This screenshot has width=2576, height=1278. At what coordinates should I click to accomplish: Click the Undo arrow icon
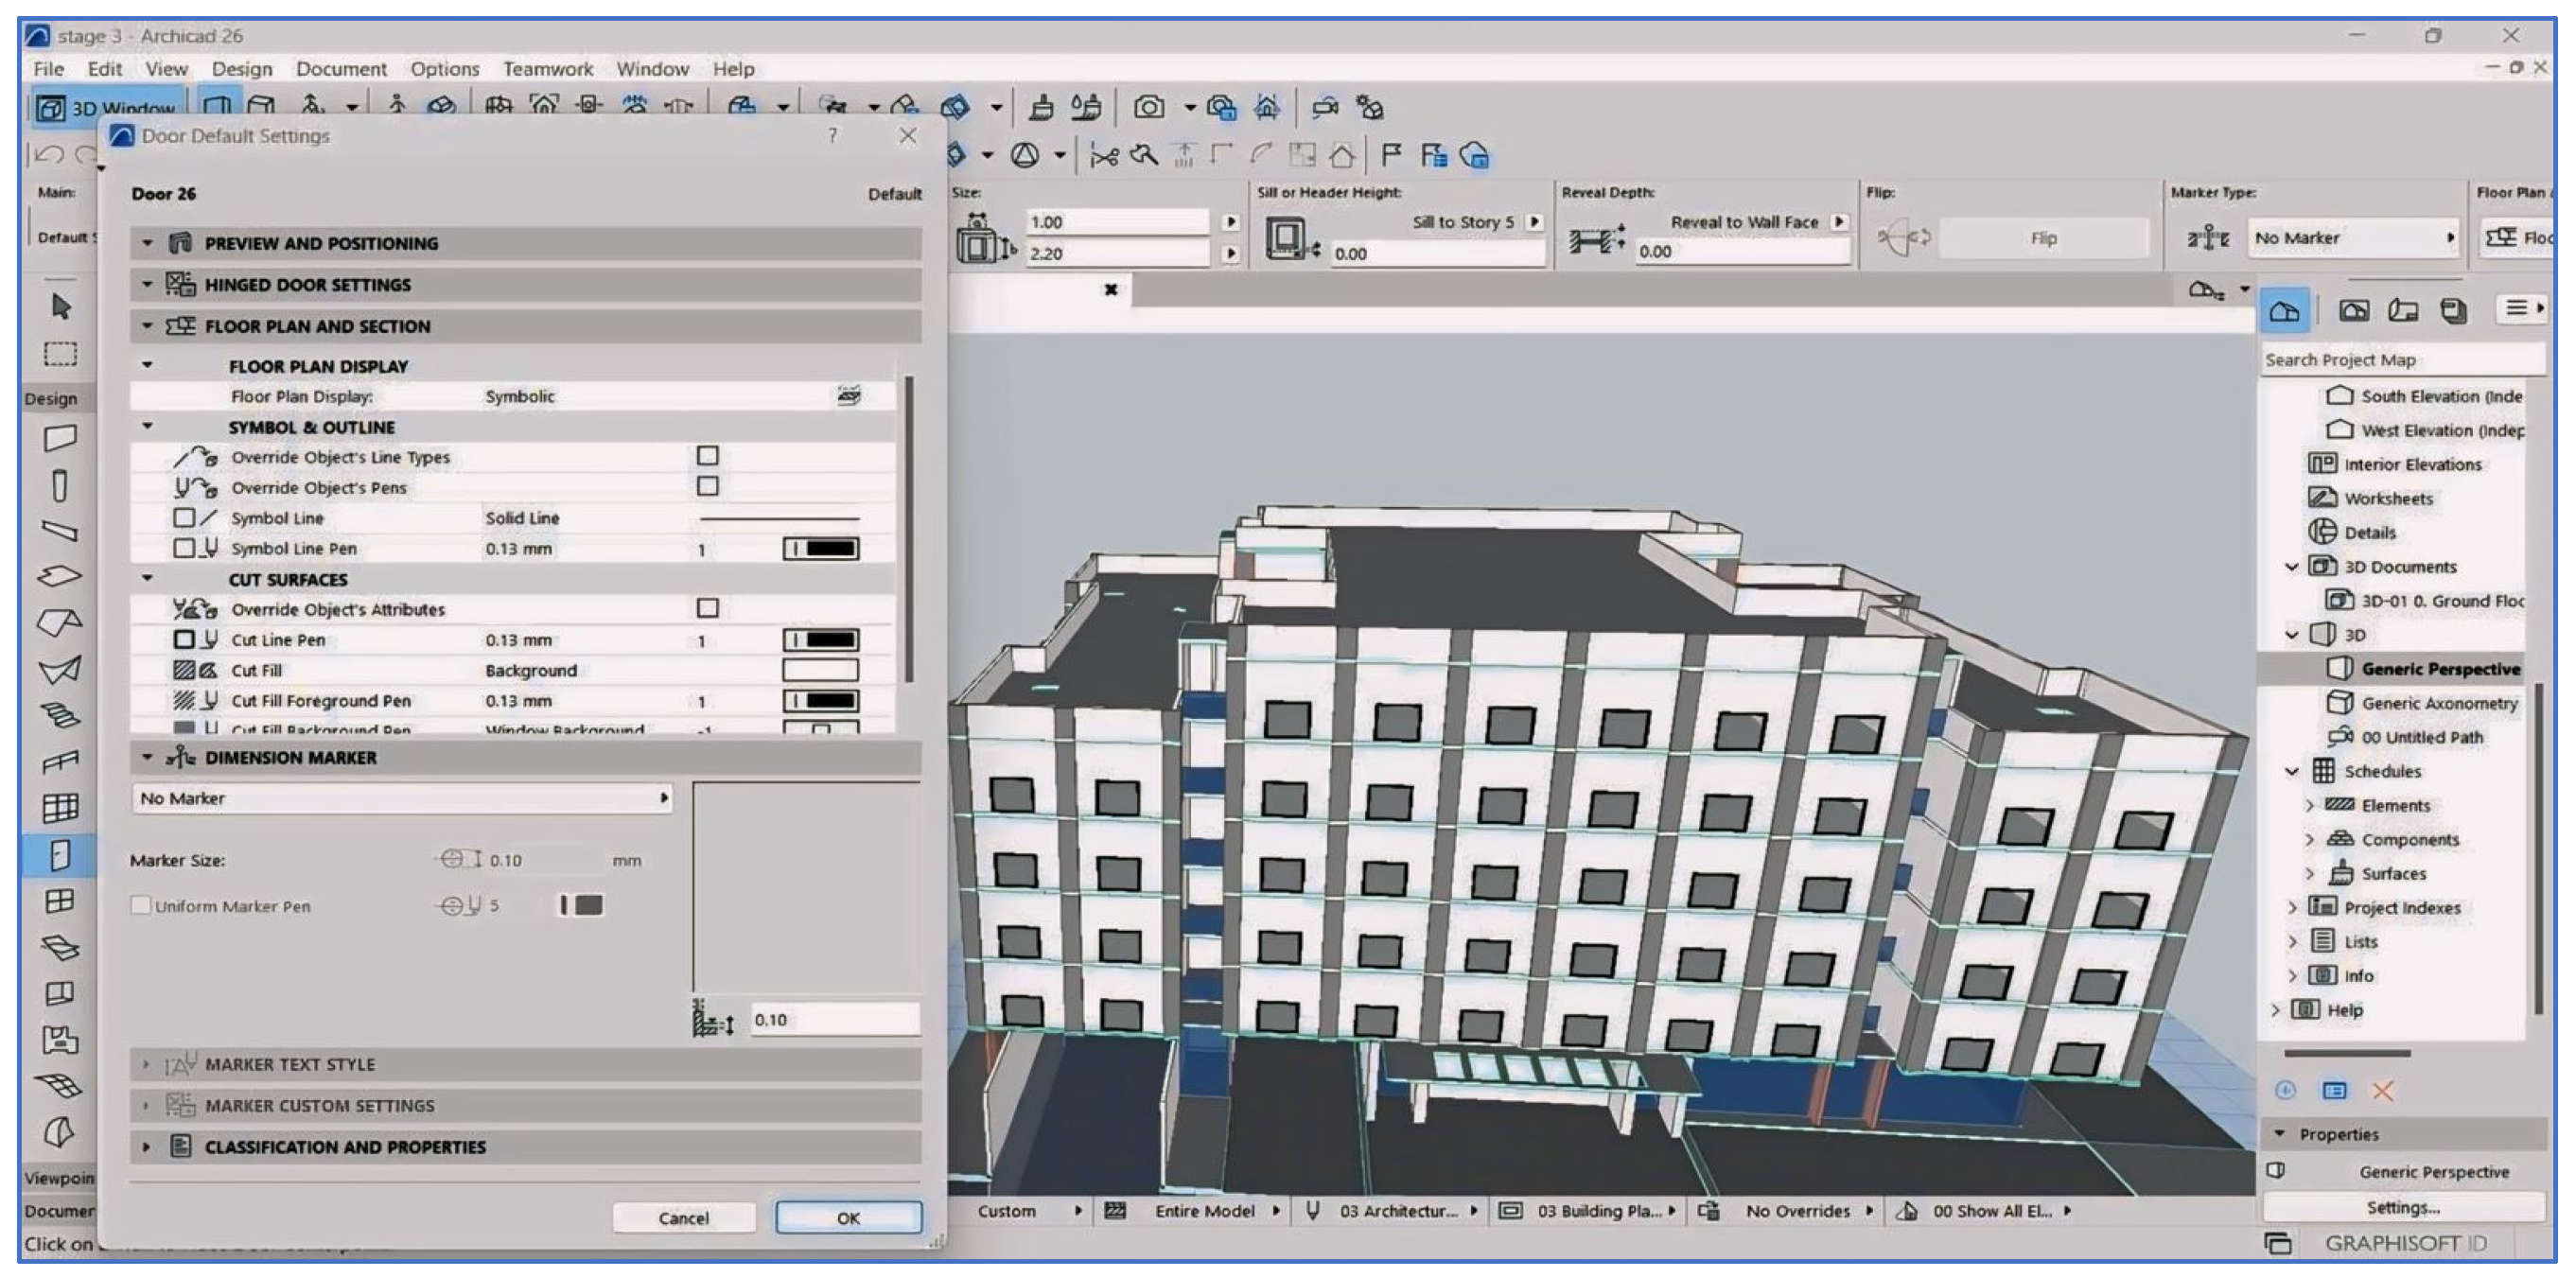49,154
